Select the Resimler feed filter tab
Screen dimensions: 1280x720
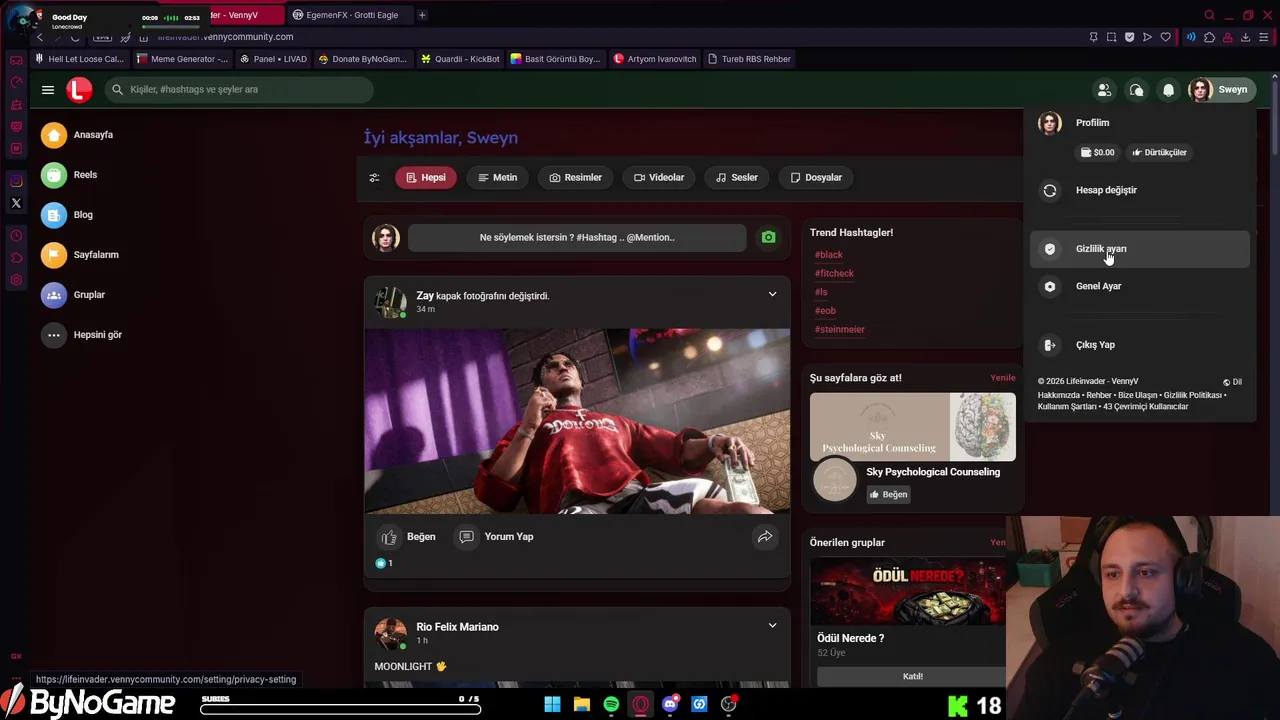pyautogui.click(x=576, y=178)
